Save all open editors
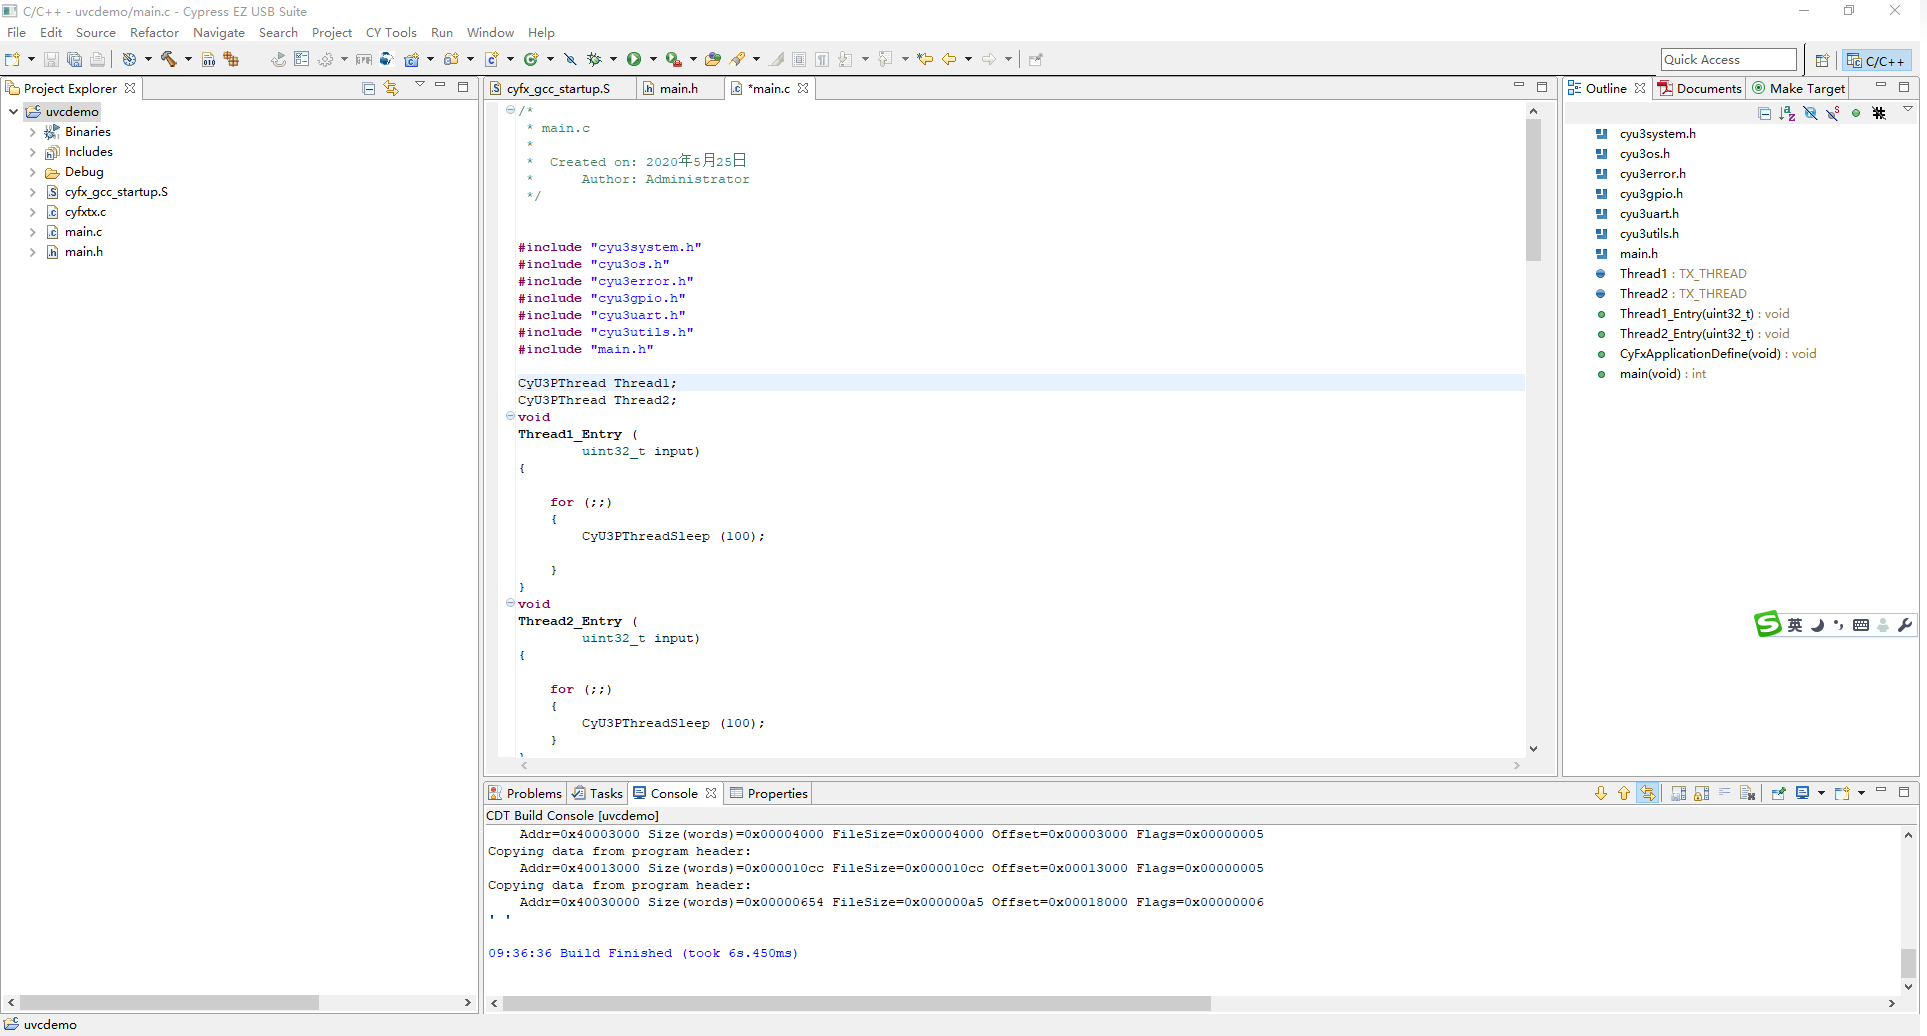The width and height of the screenshot is (1927, 1036). (x=74, y=59)
